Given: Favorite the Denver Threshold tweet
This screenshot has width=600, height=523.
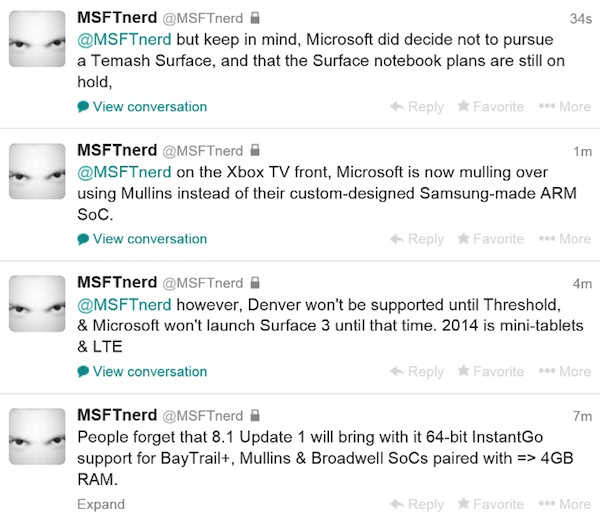Looking at the screenshot, I should pos(491,371).
